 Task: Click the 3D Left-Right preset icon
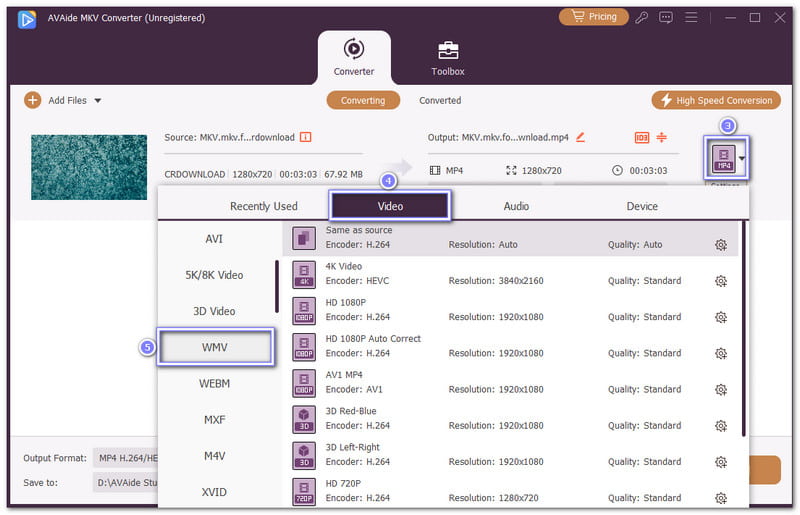304,455
